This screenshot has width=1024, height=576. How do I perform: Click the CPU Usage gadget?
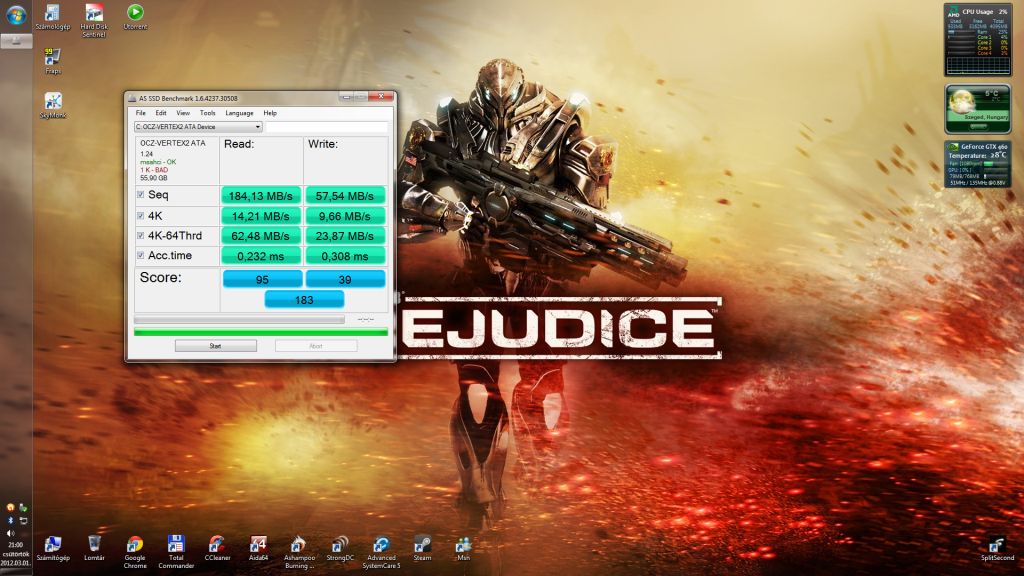point(978,40)
